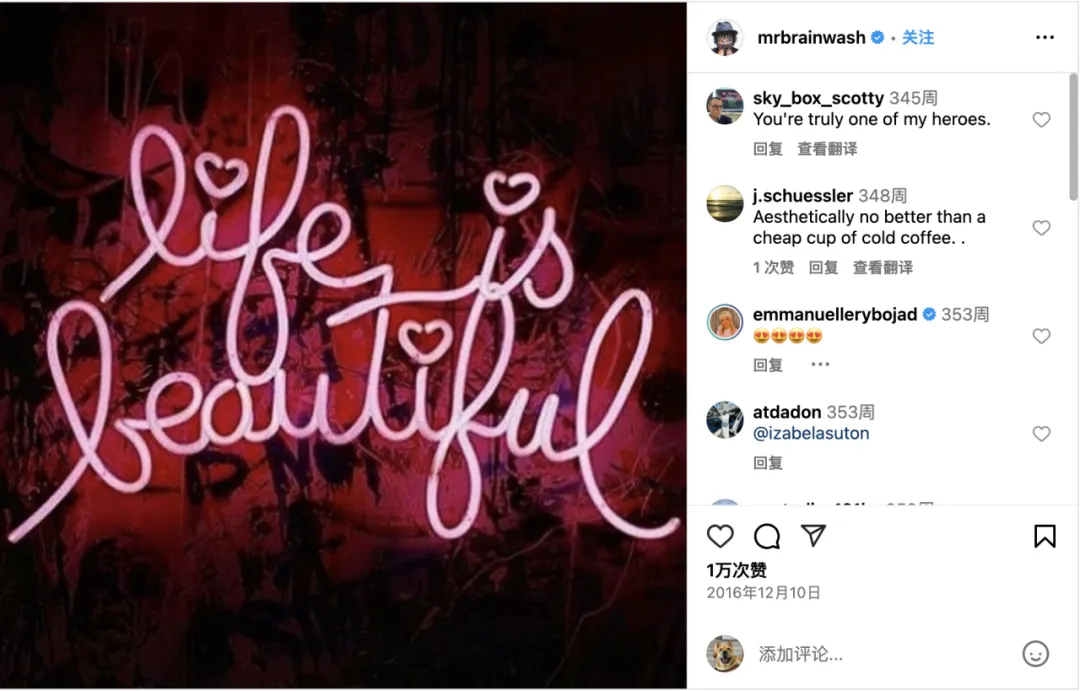1080x691 pixels.
Task: Open @izabelasuton mention link
Action: point(811,433)
